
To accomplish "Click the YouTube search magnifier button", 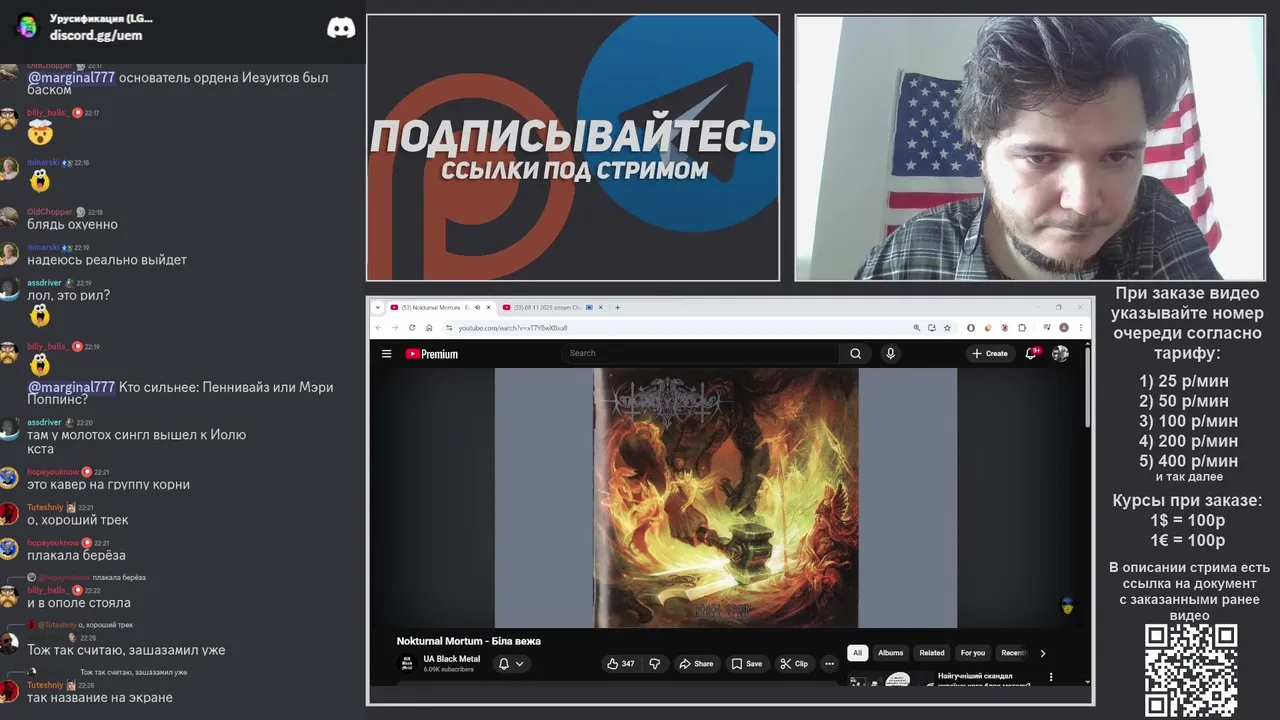I will (855, 353).
